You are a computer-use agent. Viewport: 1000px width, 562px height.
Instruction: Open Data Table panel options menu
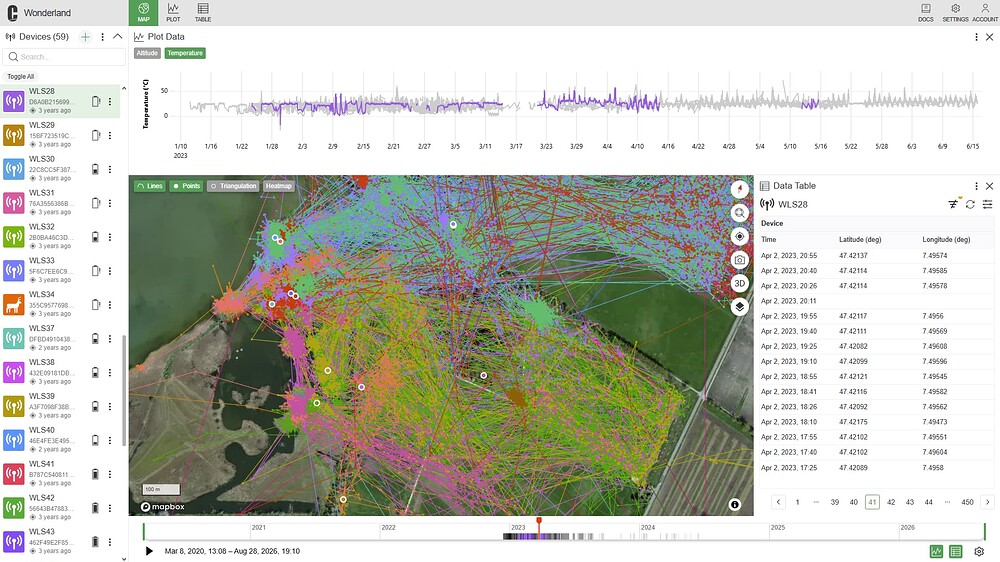coord(976,186)
